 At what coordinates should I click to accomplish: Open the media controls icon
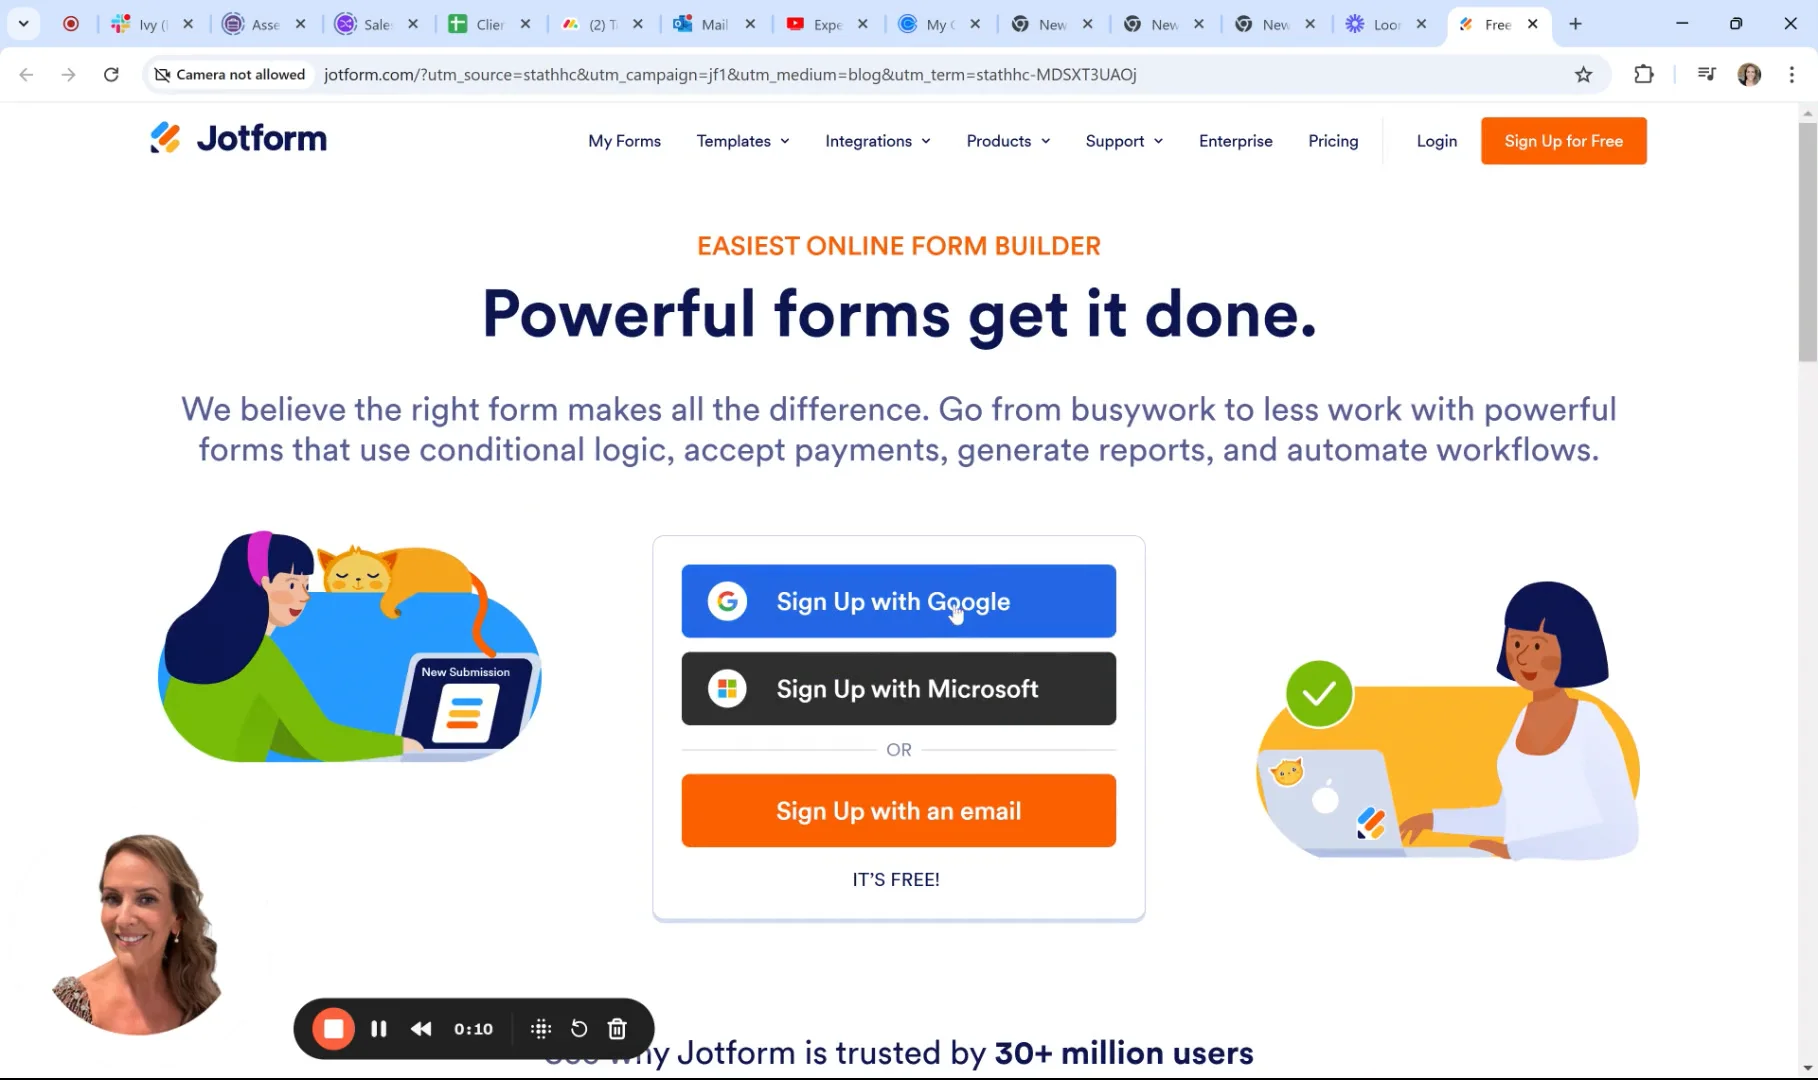[x=1706, y=74]
